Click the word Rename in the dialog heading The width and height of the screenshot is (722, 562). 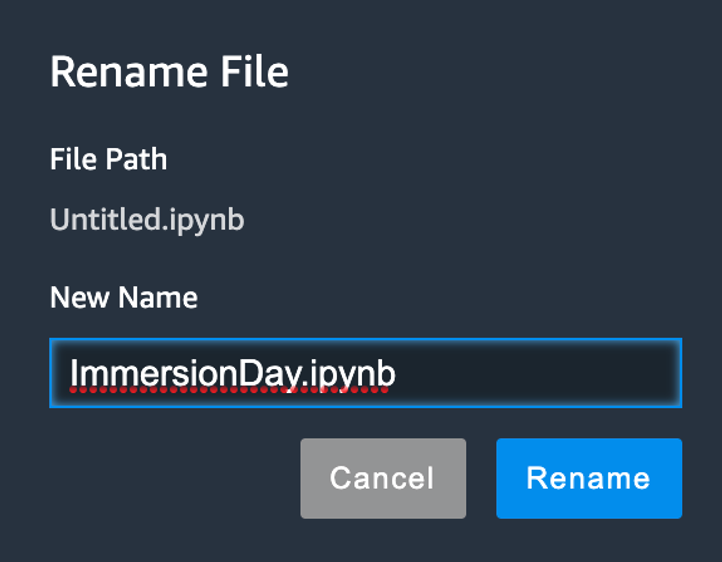tap(129, 72)
